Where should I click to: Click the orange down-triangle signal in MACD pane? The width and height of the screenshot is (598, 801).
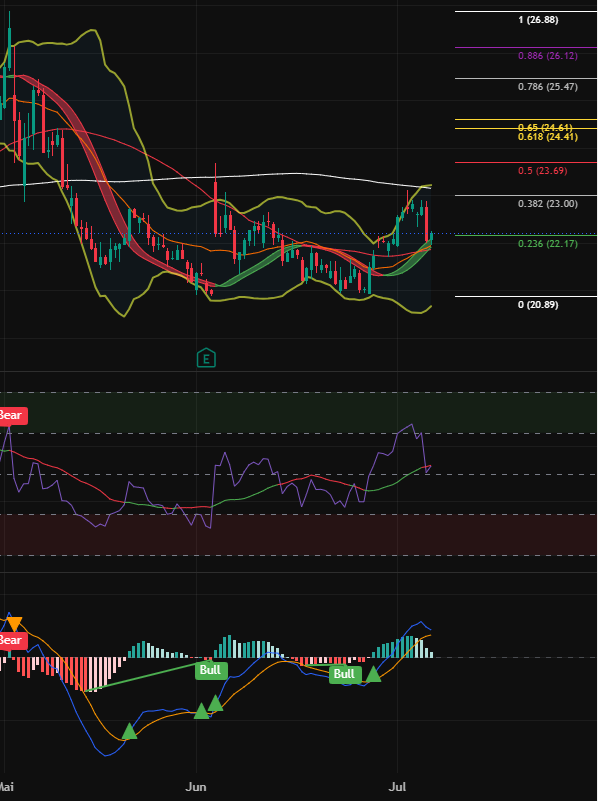pyautogui.click(x=14, y=624)
